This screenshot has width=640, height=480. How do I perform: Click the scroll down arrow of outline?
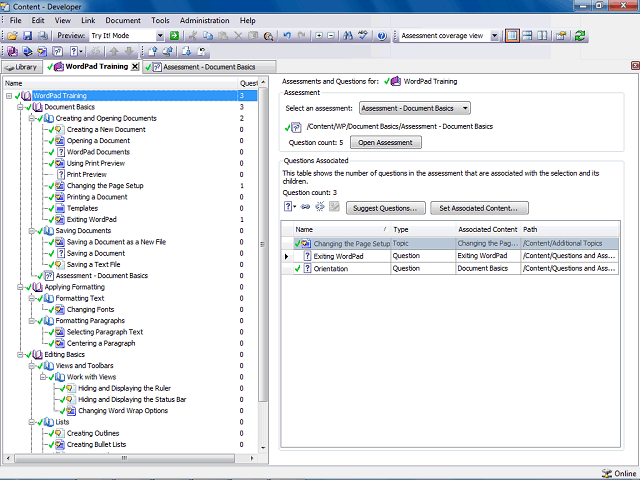pos(263,448)
